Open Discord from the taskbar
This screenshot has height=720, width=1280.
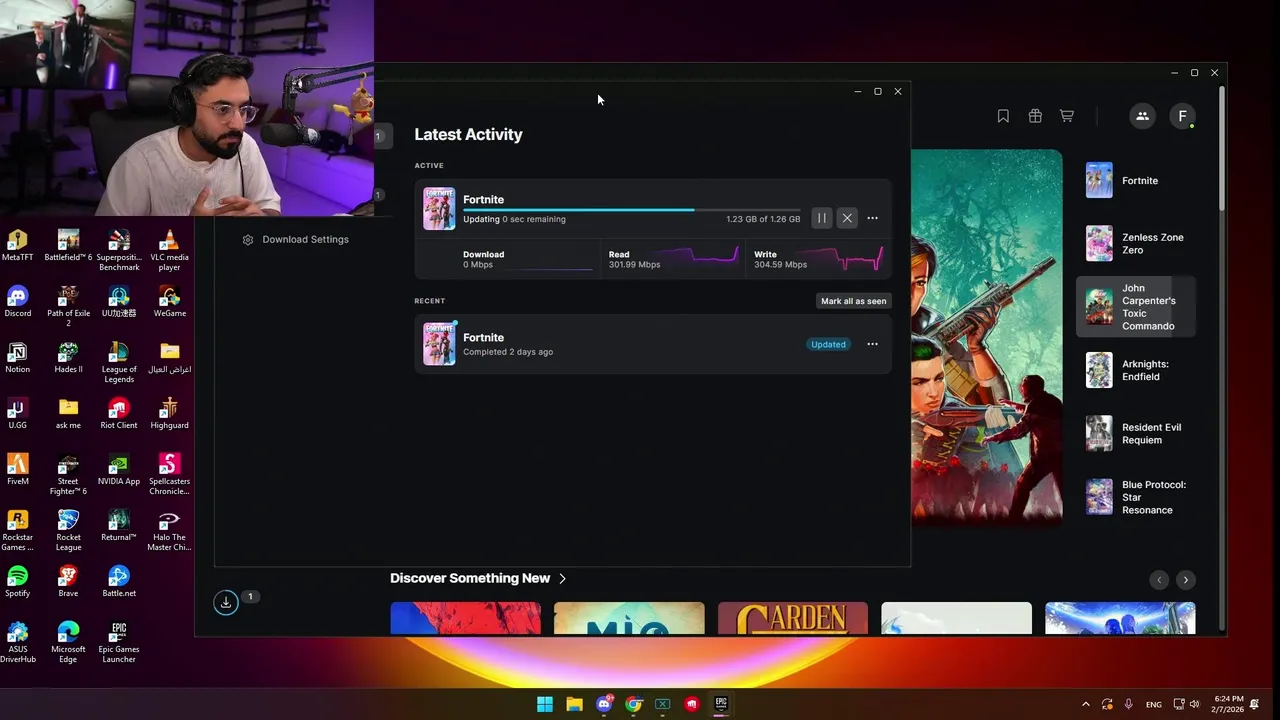click(x=604, y=704)
